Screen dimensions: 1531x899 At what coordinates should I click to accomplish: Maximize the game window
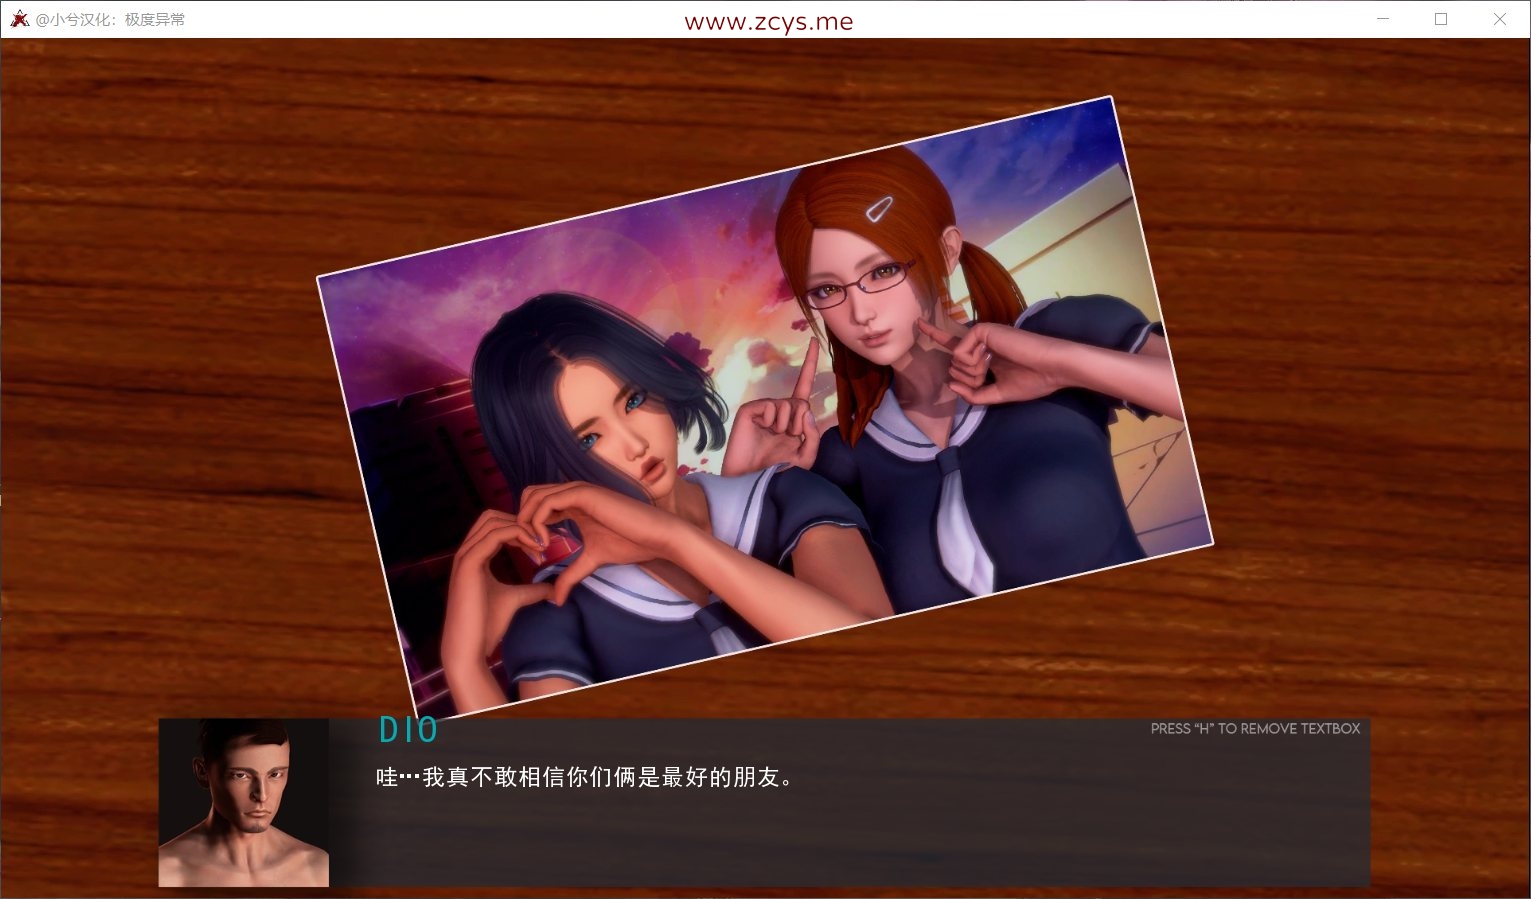(x=1441, y=19)
